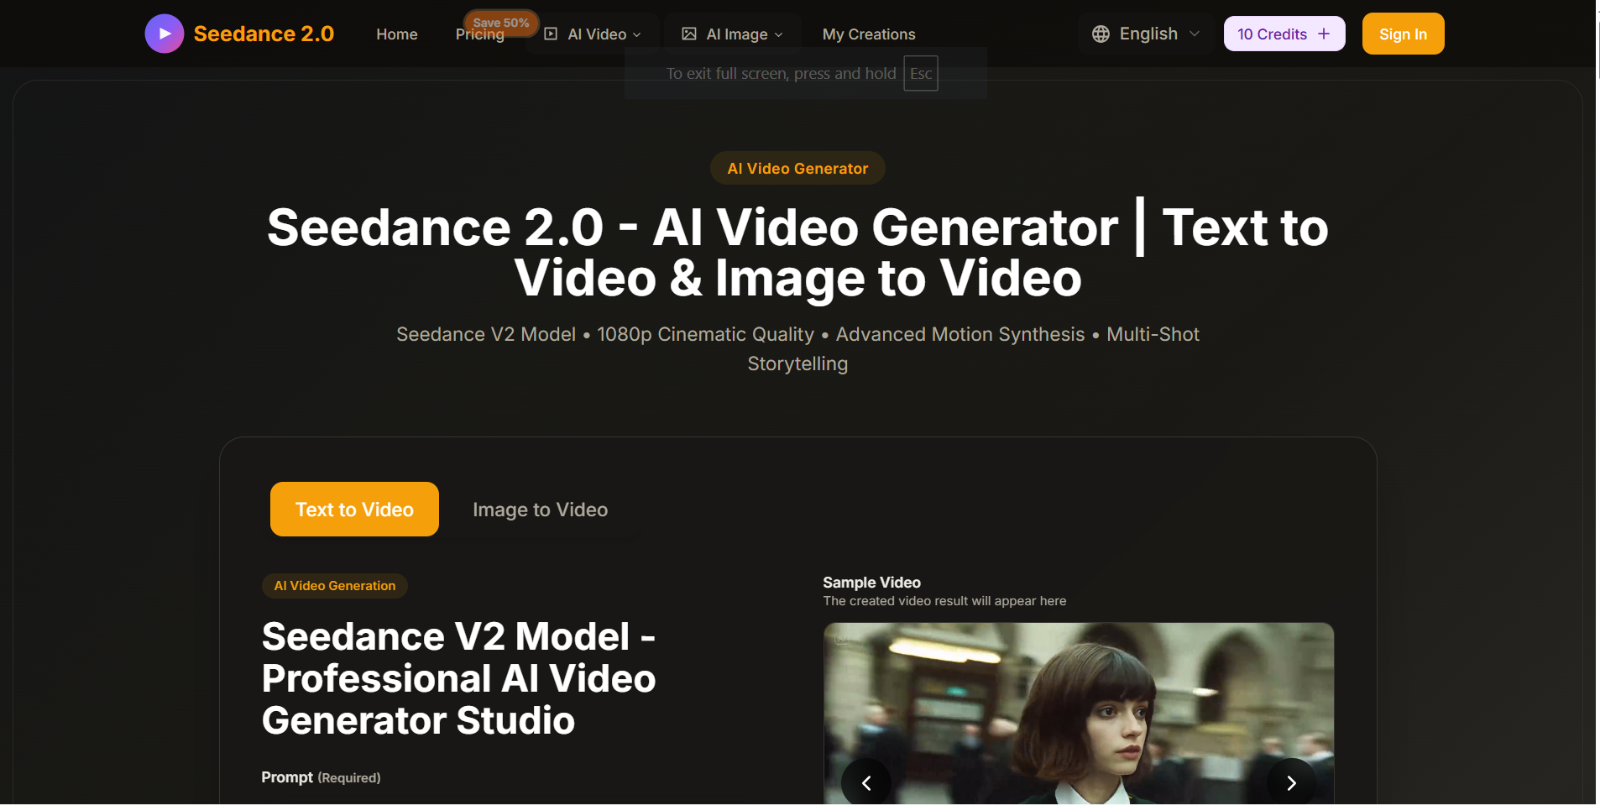Click the Sample Video heading text

[x=872, y=582]
